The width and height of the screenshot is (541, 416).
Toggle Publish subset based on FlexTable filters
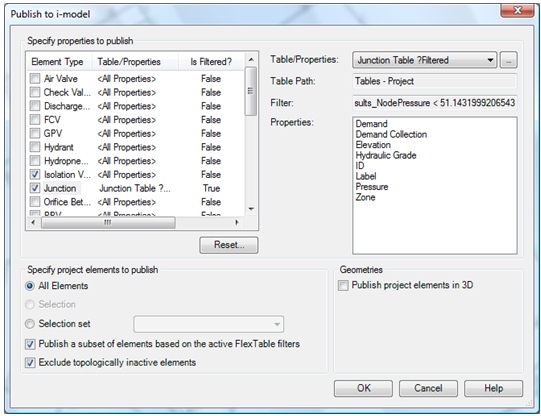click(30, 344)
